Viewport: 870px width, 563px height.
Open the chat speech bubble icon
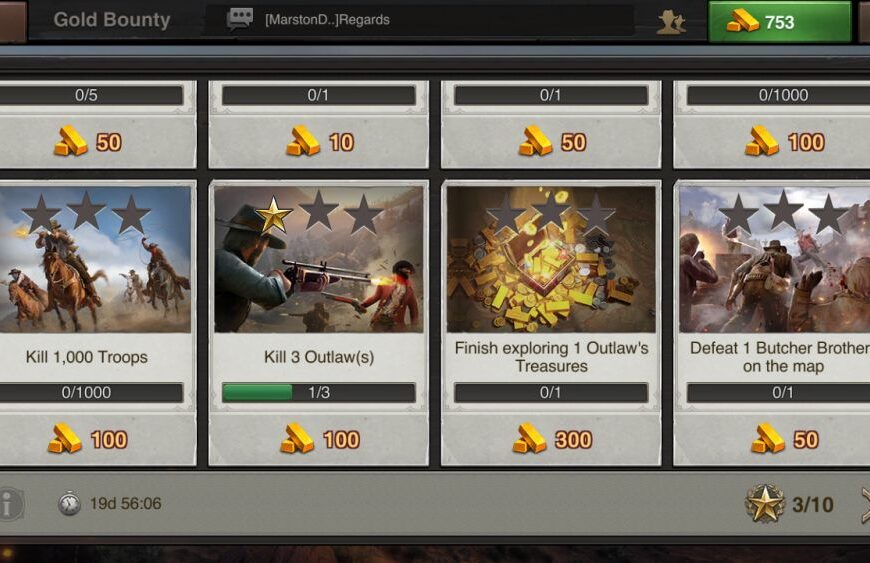(x=240, y=19)
